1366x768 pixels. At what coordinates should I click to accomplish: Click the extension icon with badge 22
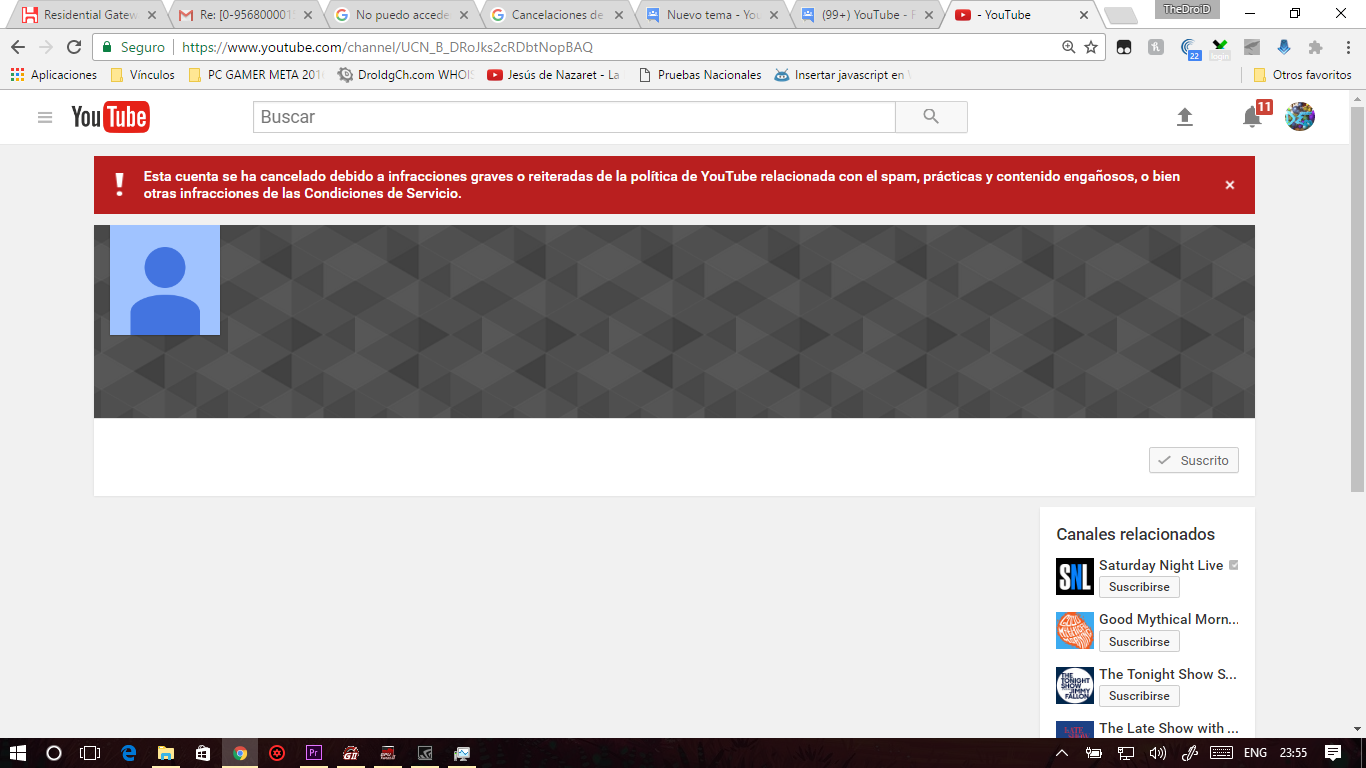click(x=1190, y=48)
